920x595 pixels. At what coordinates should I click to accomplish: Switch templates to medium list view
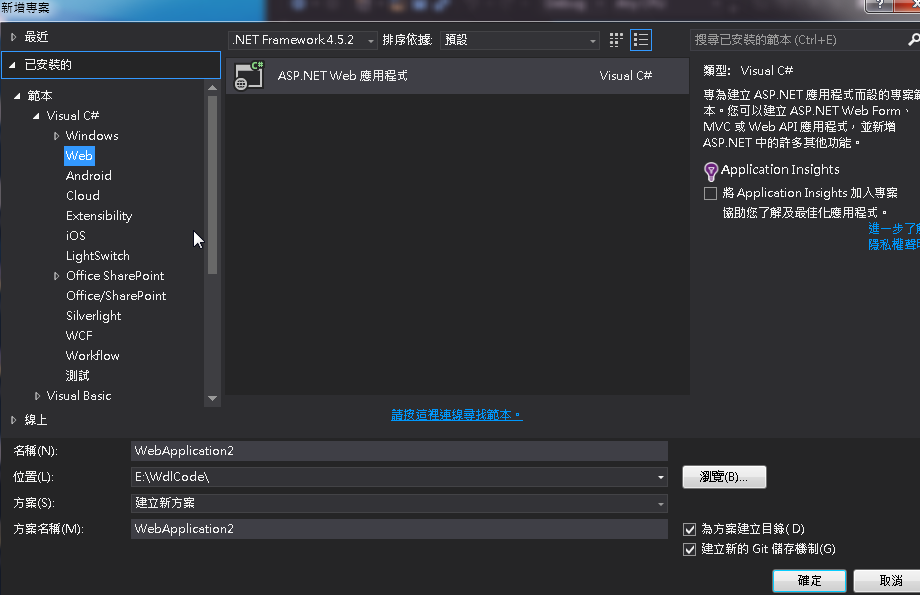[x=640, y=39]
